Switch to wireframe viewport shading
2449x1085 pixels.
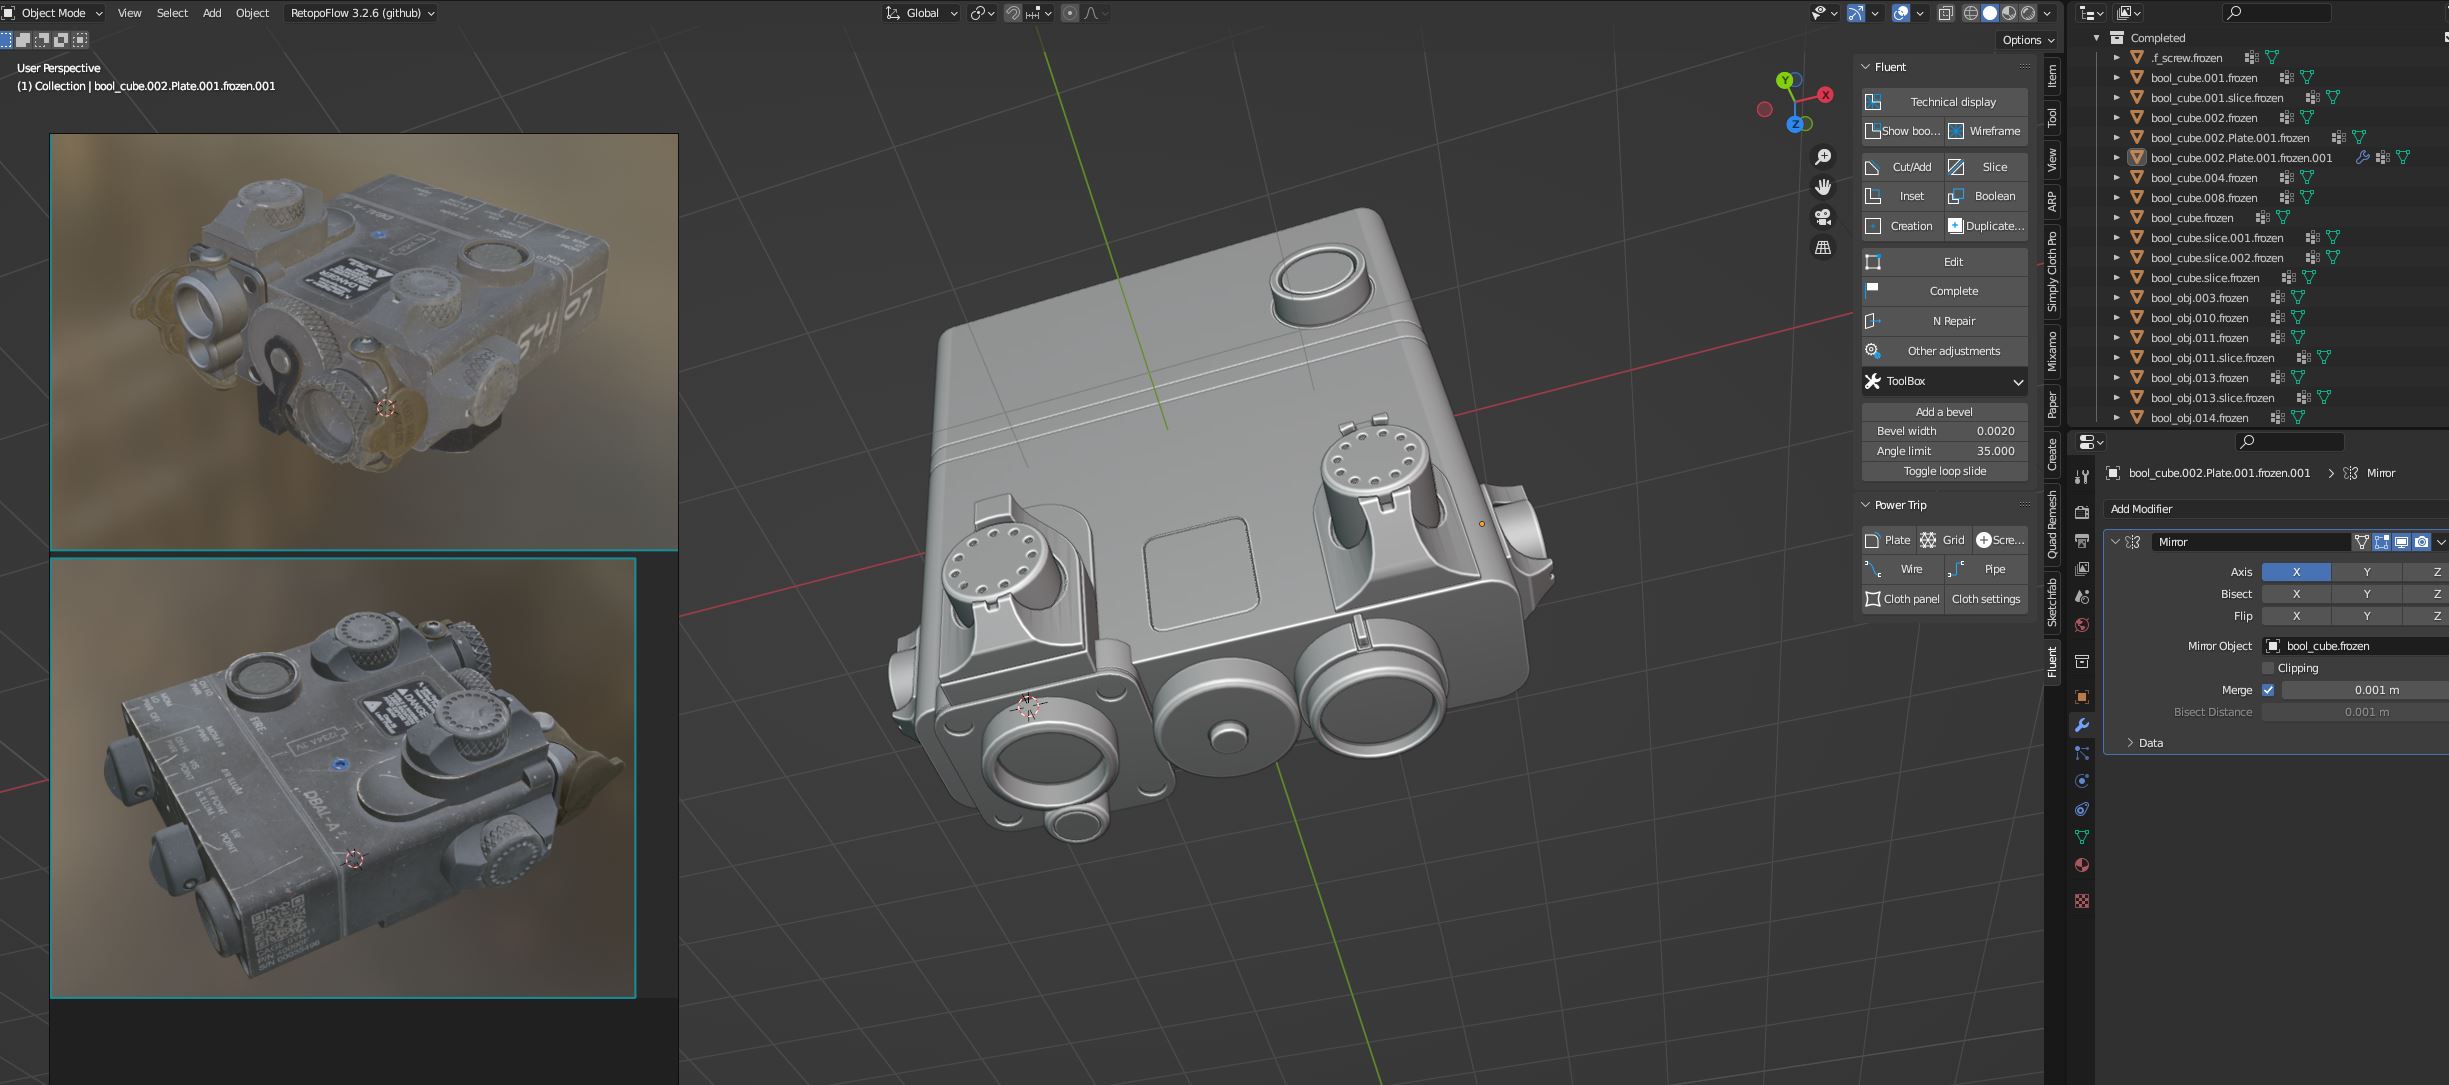coord(1971,13)
